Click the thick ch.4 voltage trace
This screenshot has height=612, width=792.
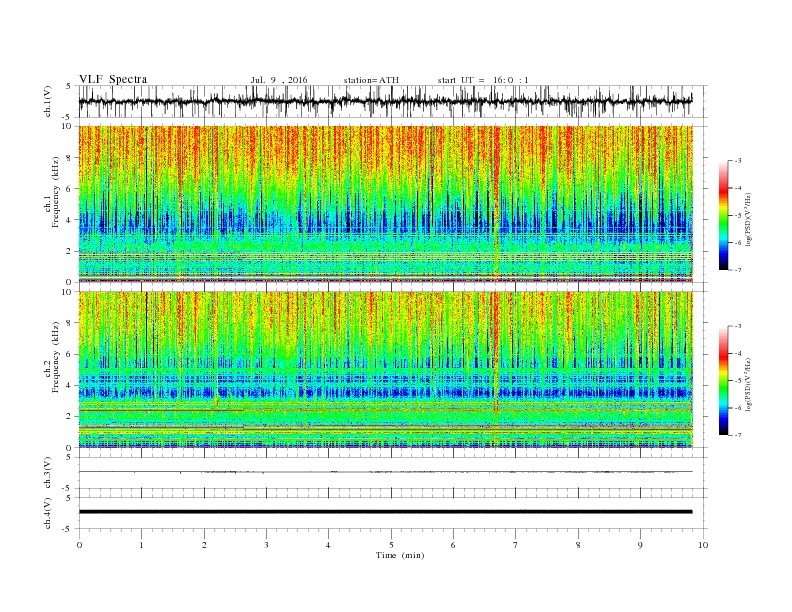[385, 512]
